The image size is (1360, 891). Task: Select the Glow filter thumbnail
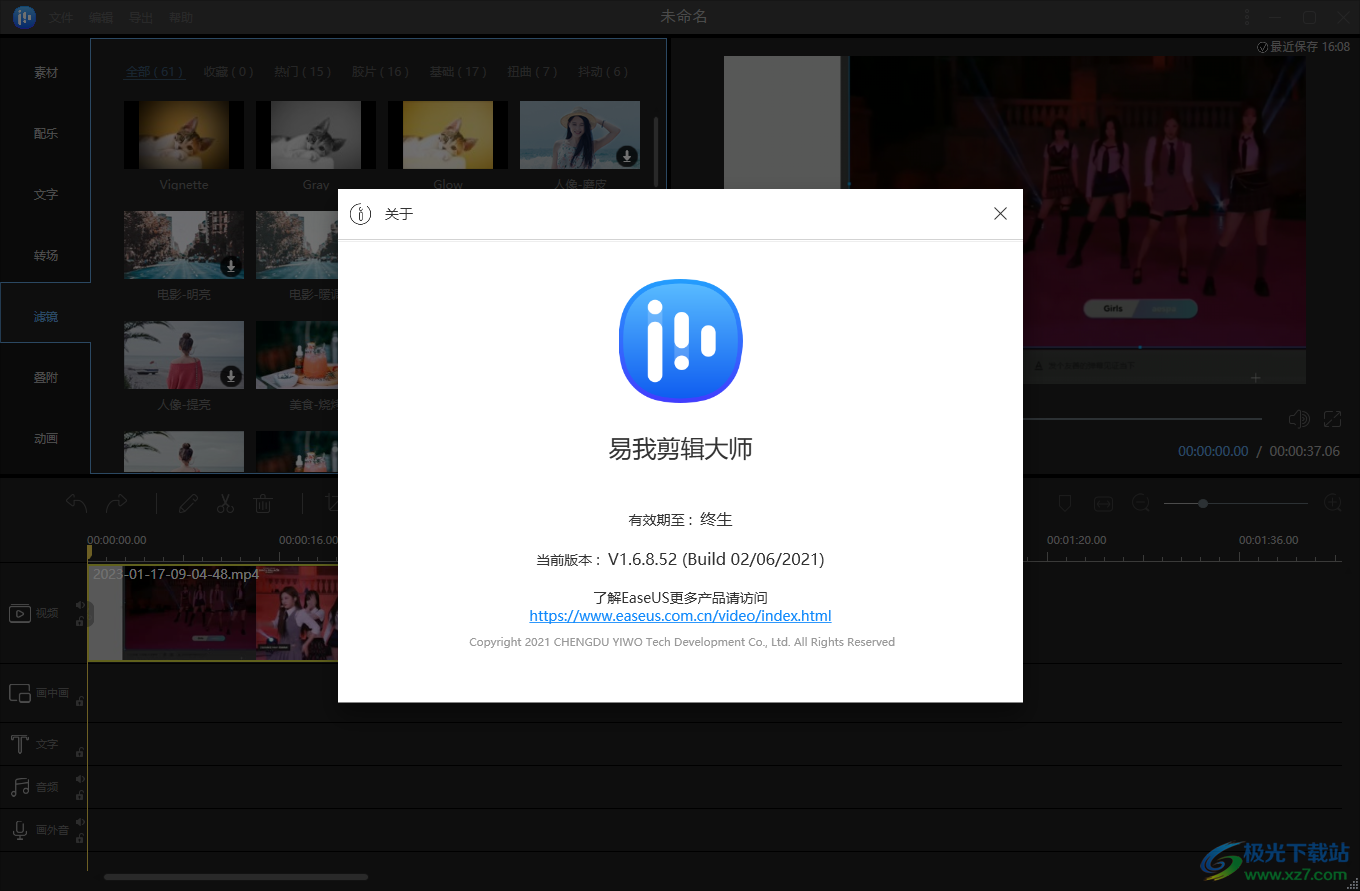pos(448,135)
